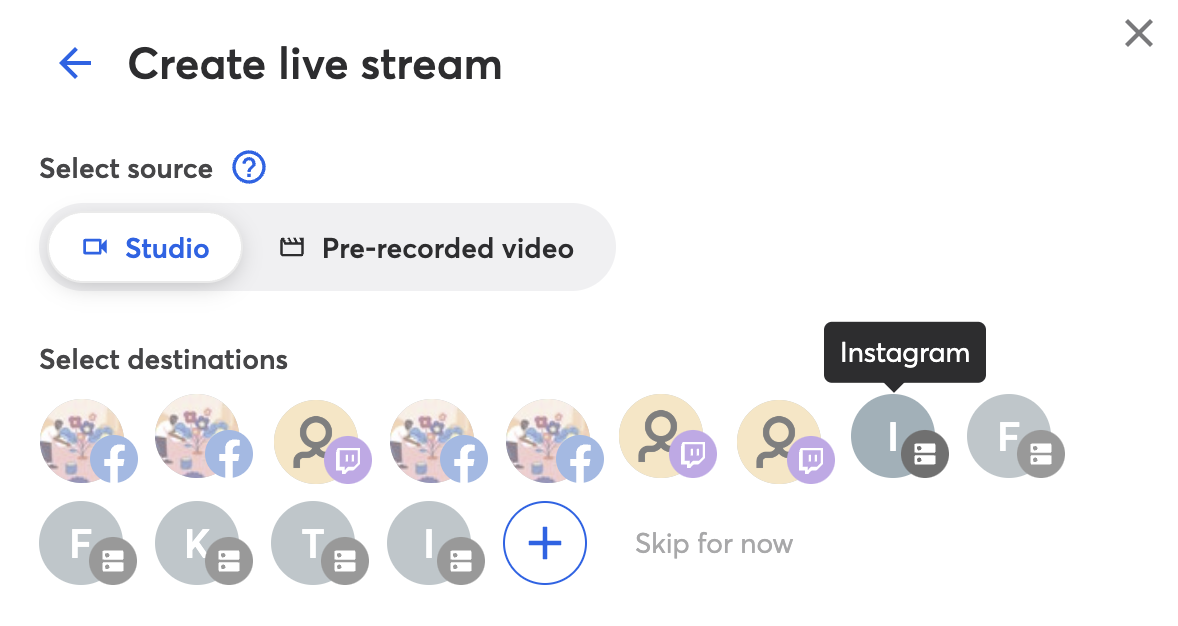
Task: Close the Create live stream dialog
Action: tap(1139, 33)
